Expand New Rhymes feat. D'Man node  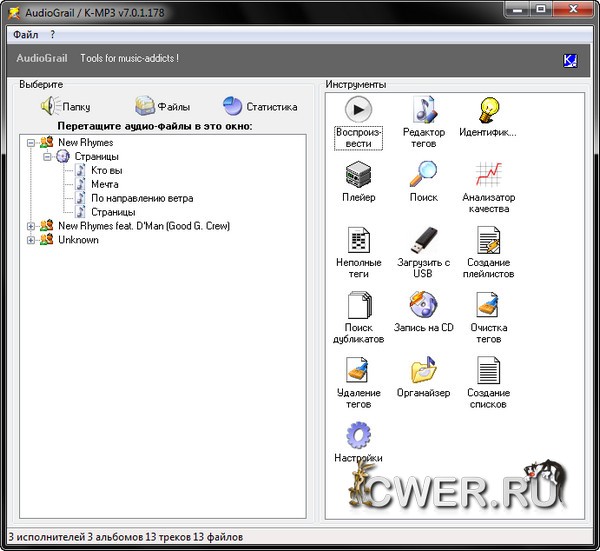pos(31,226)
